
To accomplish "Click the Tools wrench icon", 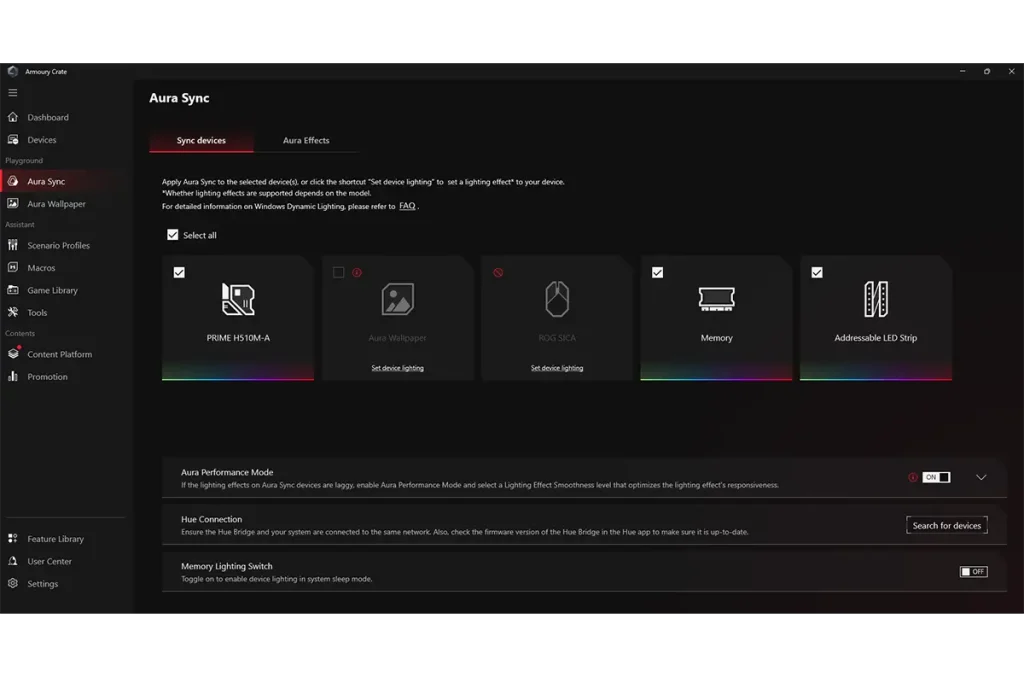I will coord(13,312).
